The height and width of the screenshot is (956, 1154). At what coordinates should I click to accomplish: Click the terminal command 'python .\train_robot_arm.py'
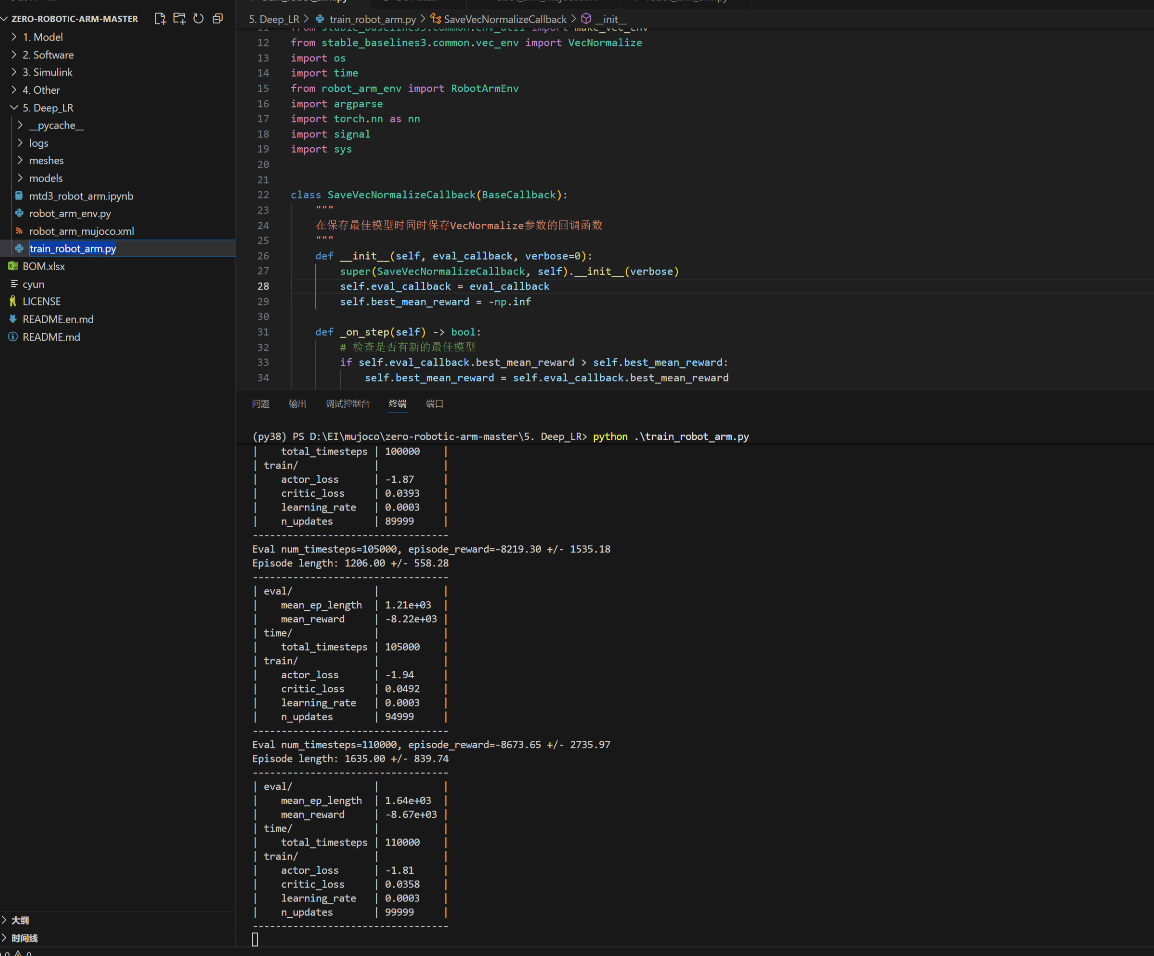[670, 436]
